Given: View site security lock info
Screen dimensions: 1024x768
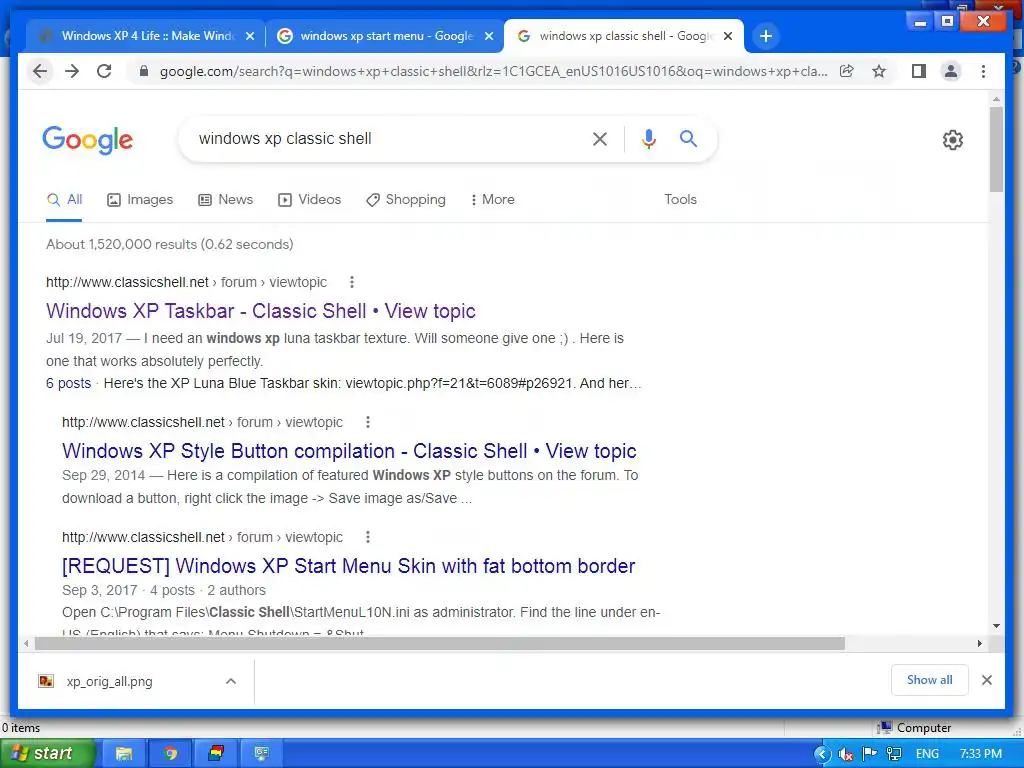Looking at the screenshot, I should click(x=144, y=71).
